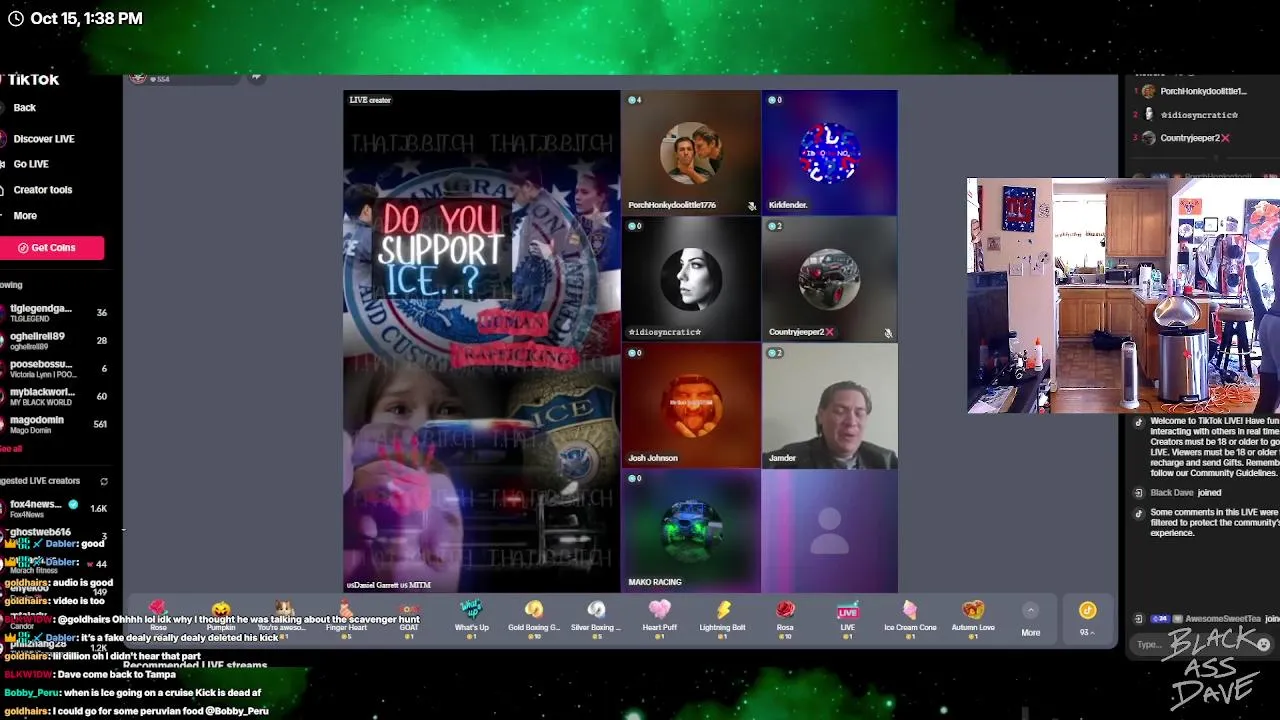
Task: Open the magodomin following creator
Action: point(55,424)
